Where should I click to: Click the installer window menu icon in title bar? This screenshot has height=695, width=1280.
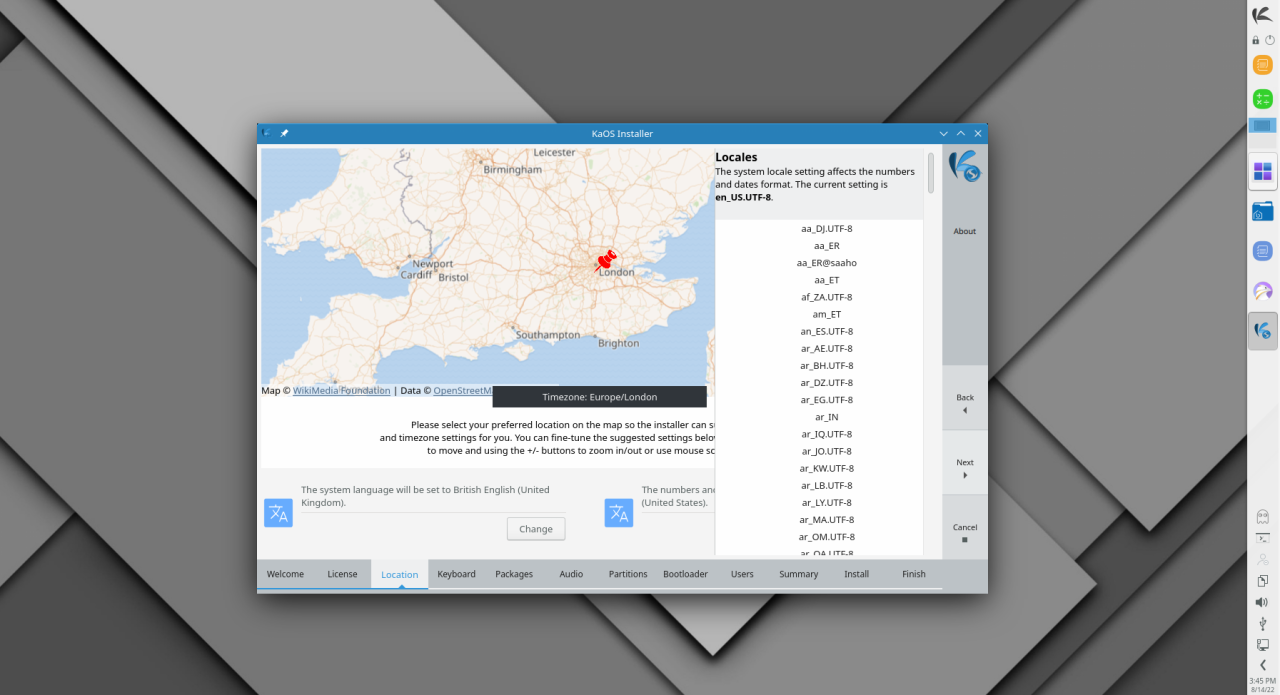(x=266, y=133)
